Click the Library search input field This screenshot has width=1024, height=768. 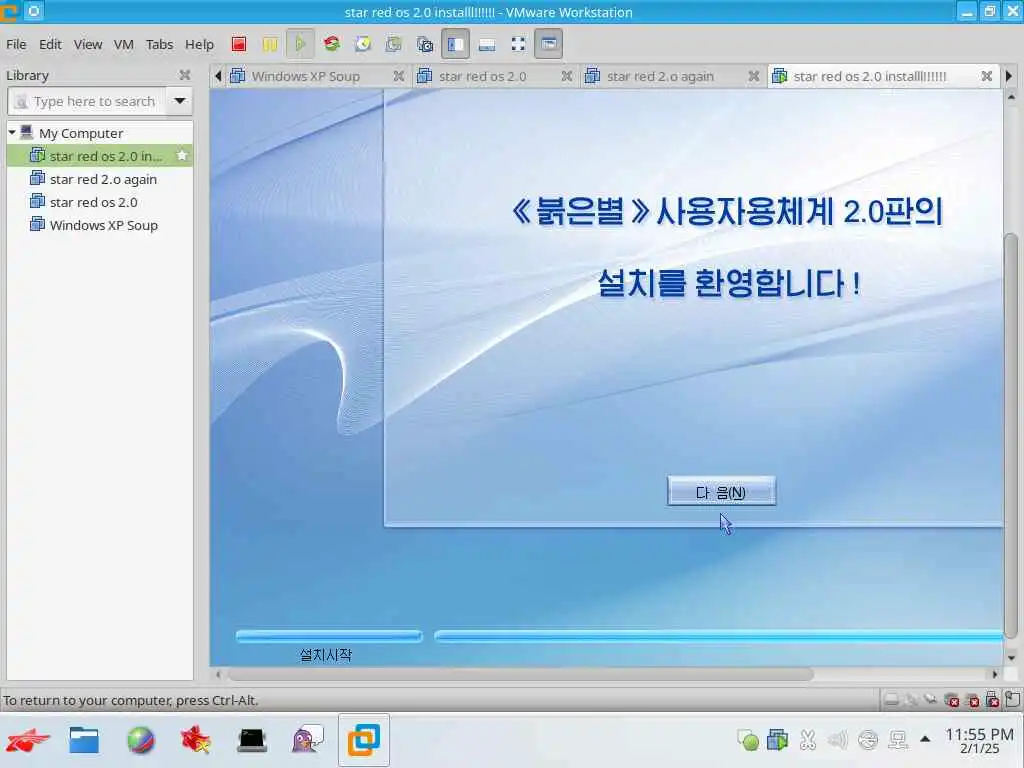[87, 101]
